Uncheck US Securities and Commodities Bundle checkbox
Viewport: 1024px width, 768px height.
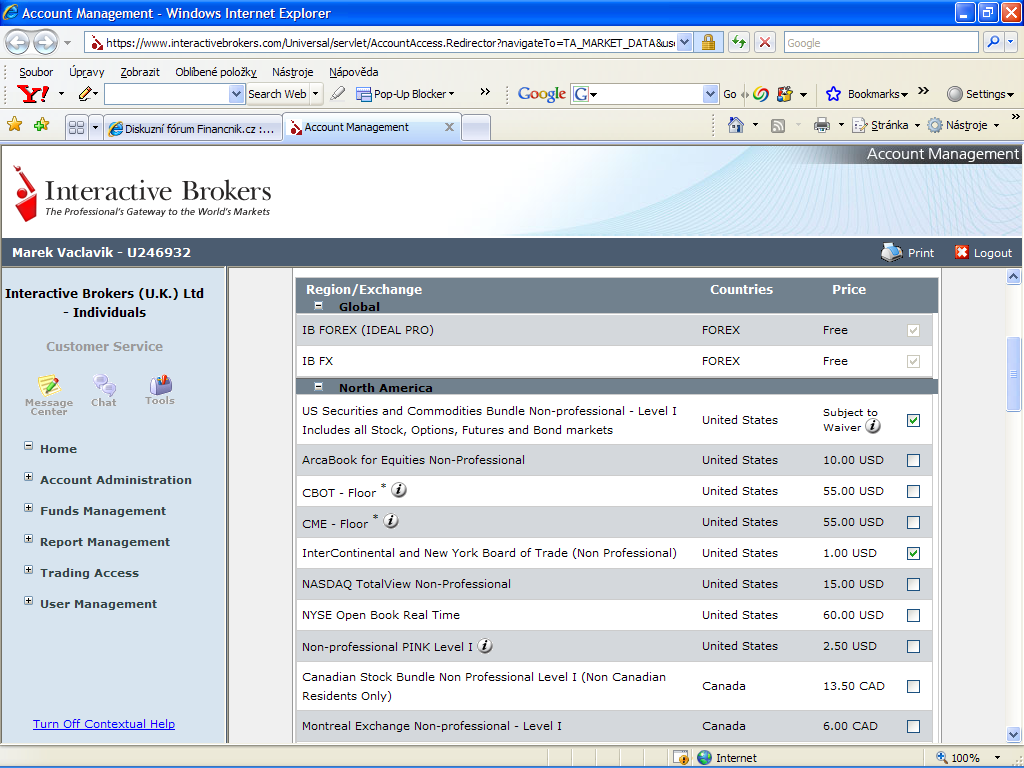[913, 420]
